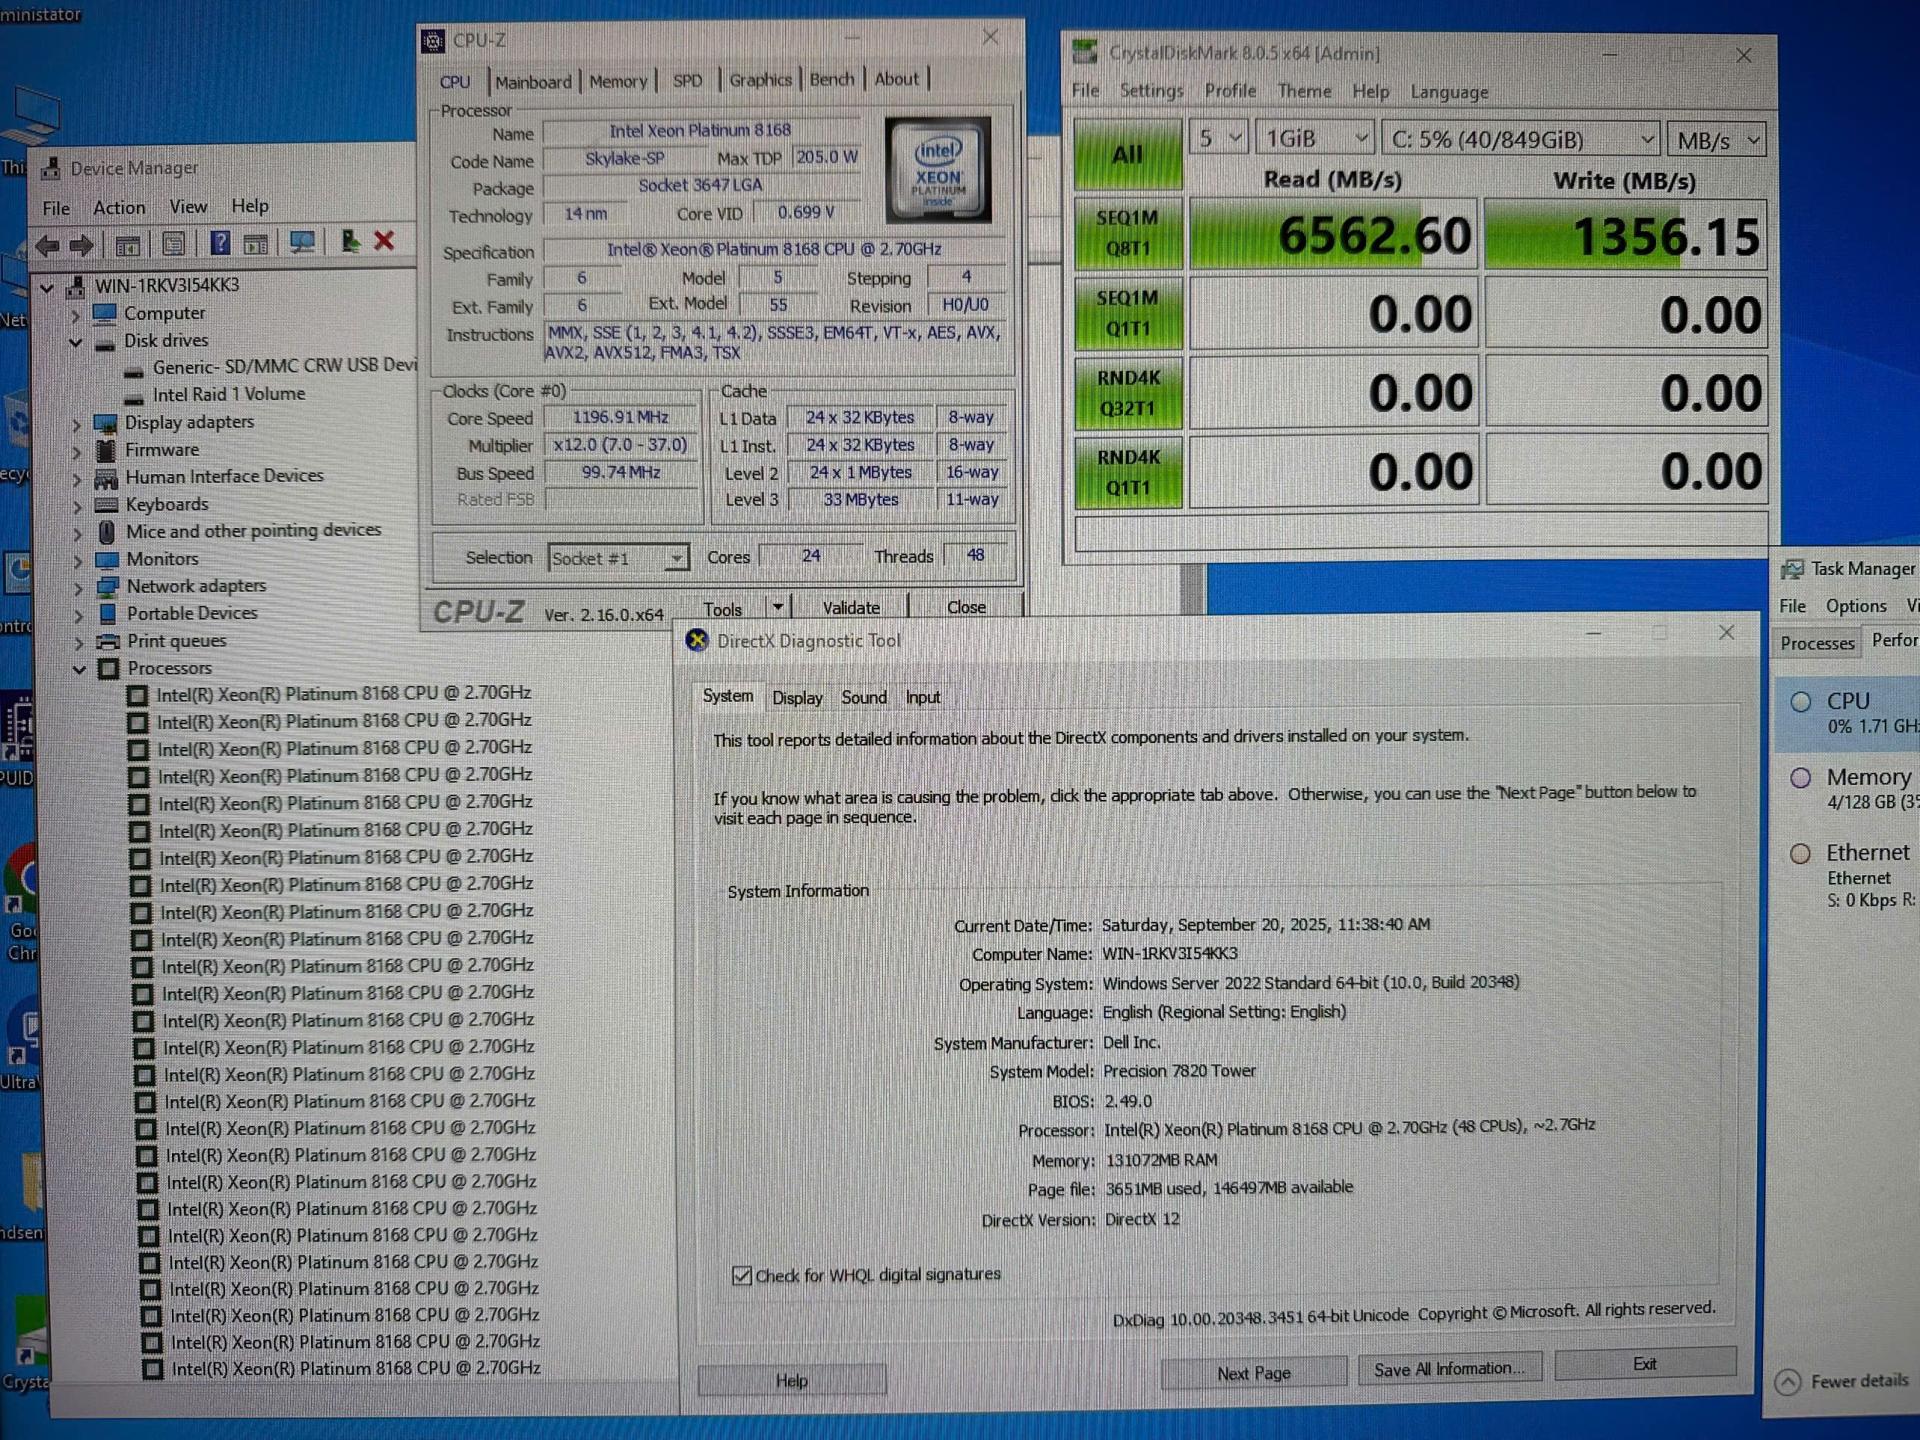Expand Fewer details in Task Manager
Image resolution: width=1920 pixels, height=1440 pixels.
1843,1381
